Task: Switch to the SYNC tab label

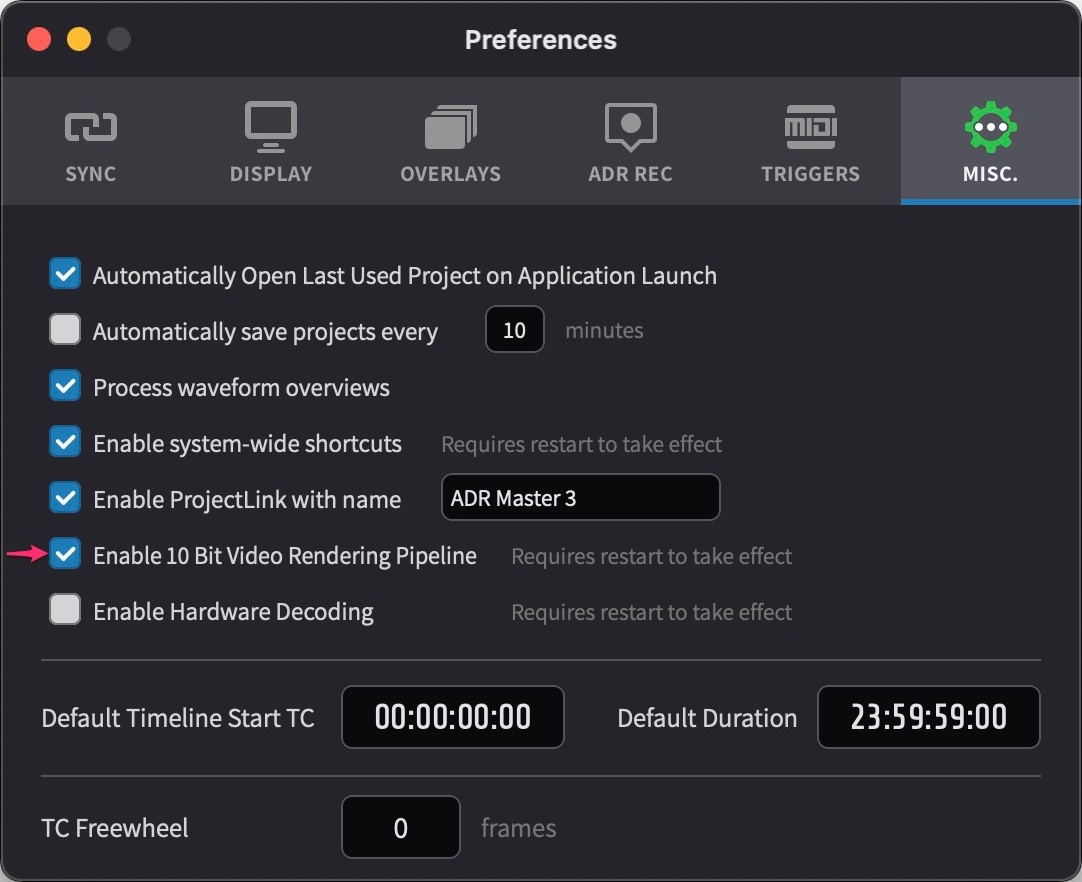Action: [x=90, y=174]
